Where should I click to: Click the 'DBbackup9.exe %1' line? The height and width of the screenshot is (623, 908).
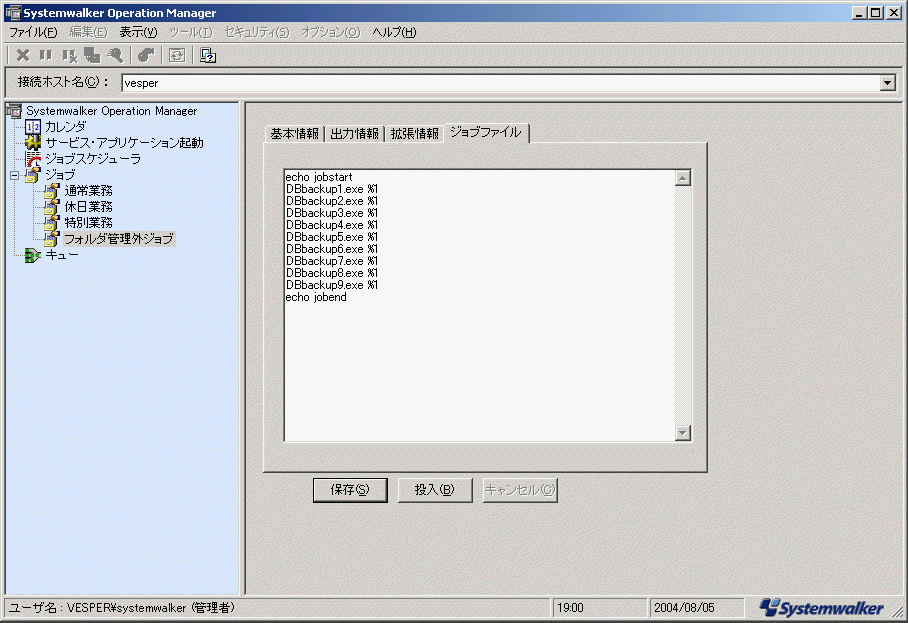(331, 285)
